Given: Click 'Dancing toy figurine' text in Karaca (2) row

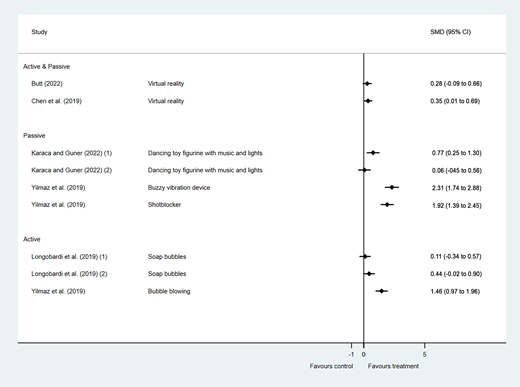Looking at the screenshot, I should 205,170.
